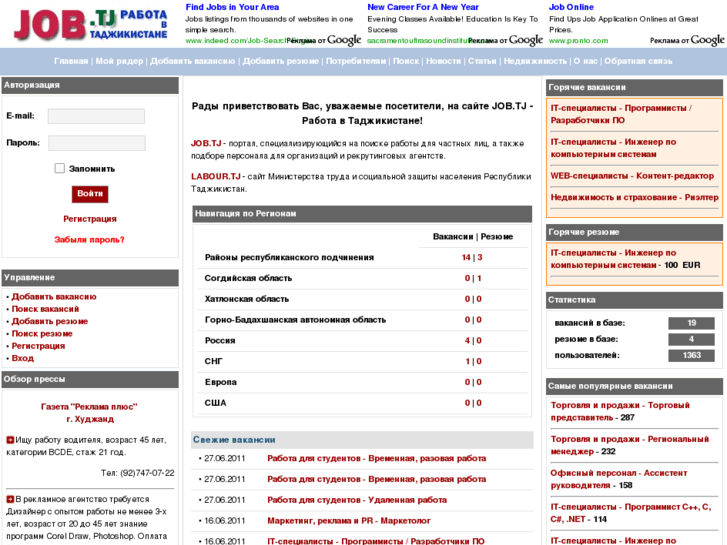Select Добавить вакансию in the top navigation bar

coord(192,61)
